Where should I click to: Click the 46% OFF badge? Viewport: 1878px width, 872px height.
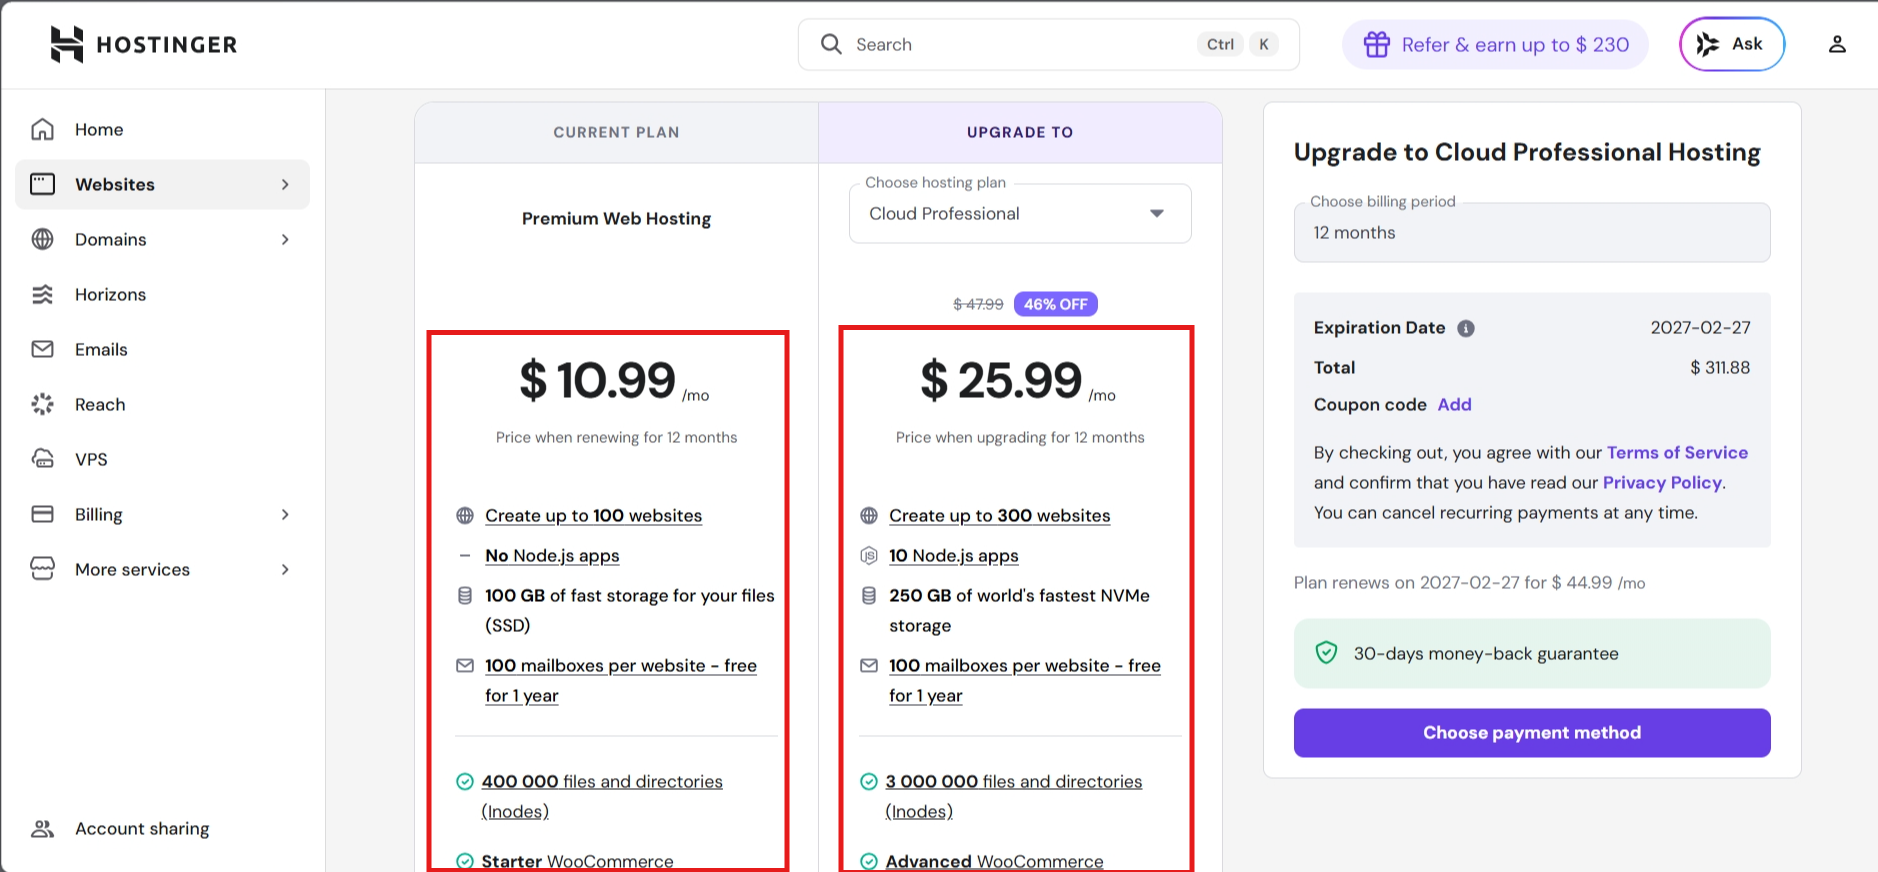1055,304
